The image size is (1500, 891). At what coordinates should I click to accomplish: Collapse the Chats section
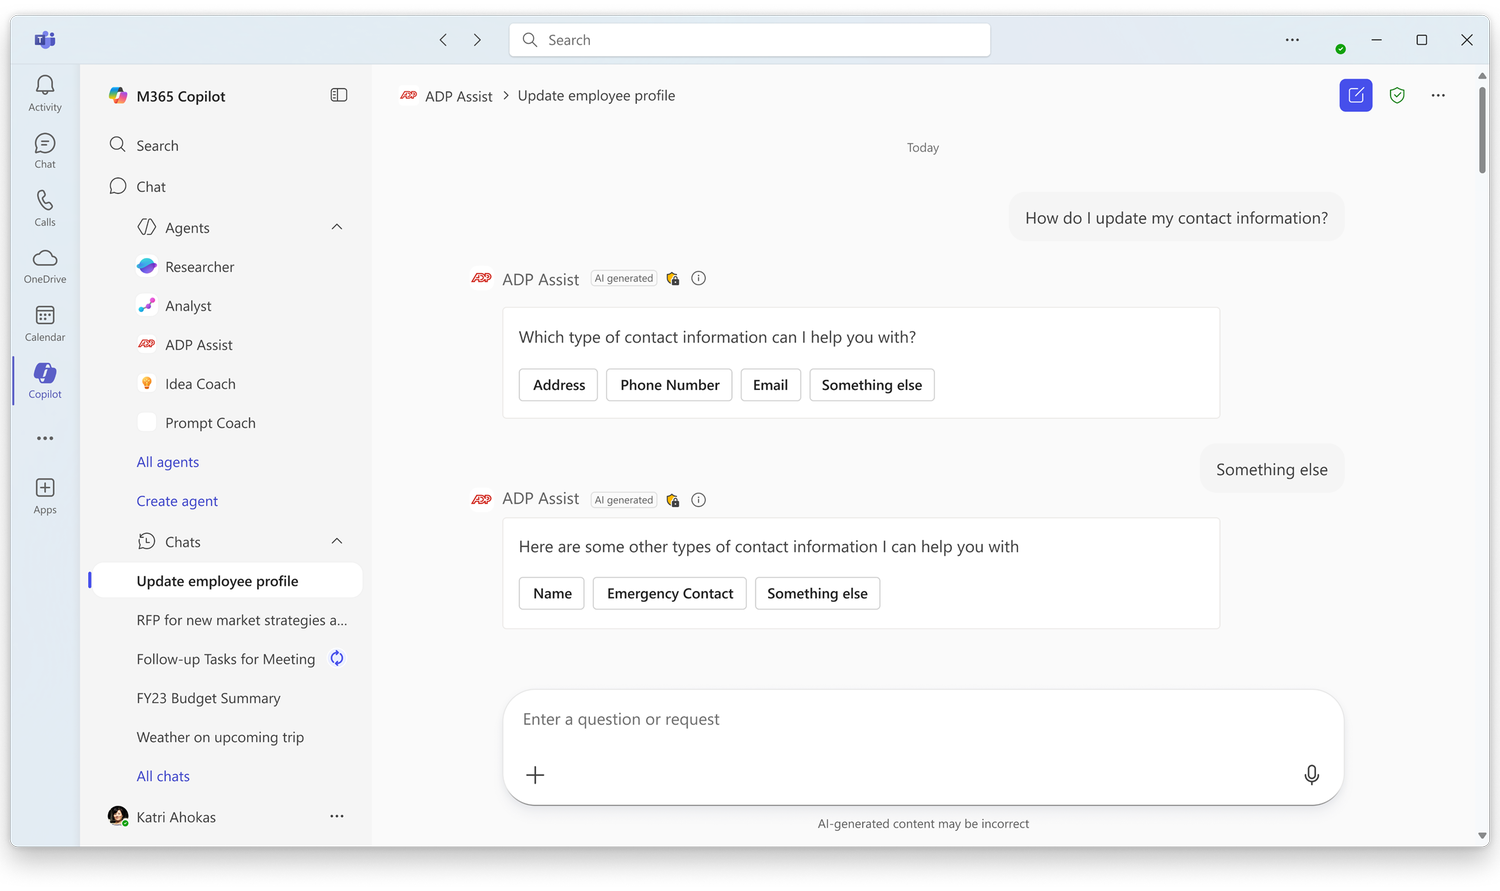click(x=337, y=541)
